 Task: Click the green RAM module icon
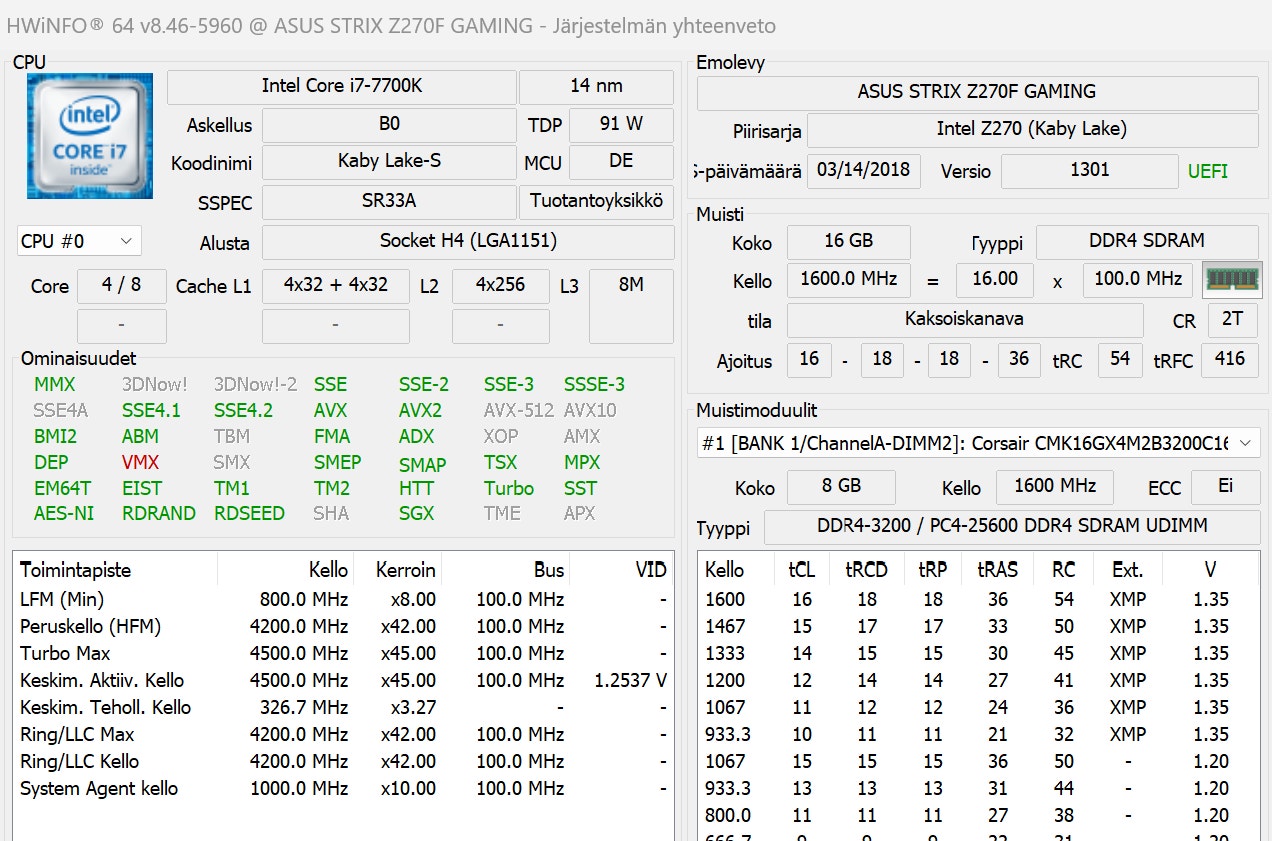click(1231, 280)
